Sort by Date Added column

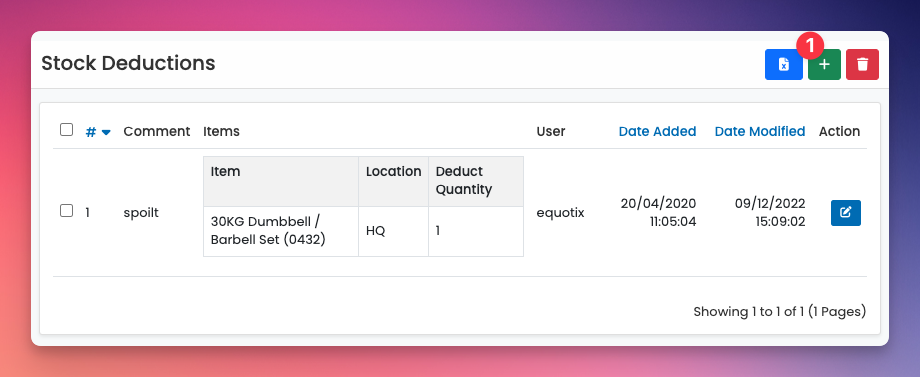click(657, 131)
